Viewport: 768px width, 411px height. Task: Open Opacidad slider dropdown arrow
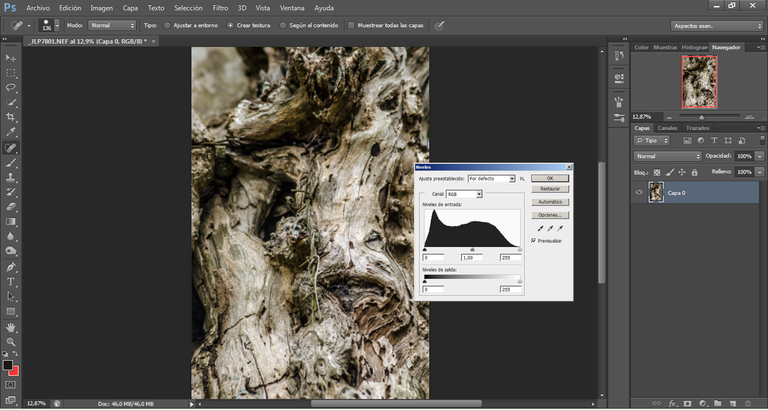[759, 156]
